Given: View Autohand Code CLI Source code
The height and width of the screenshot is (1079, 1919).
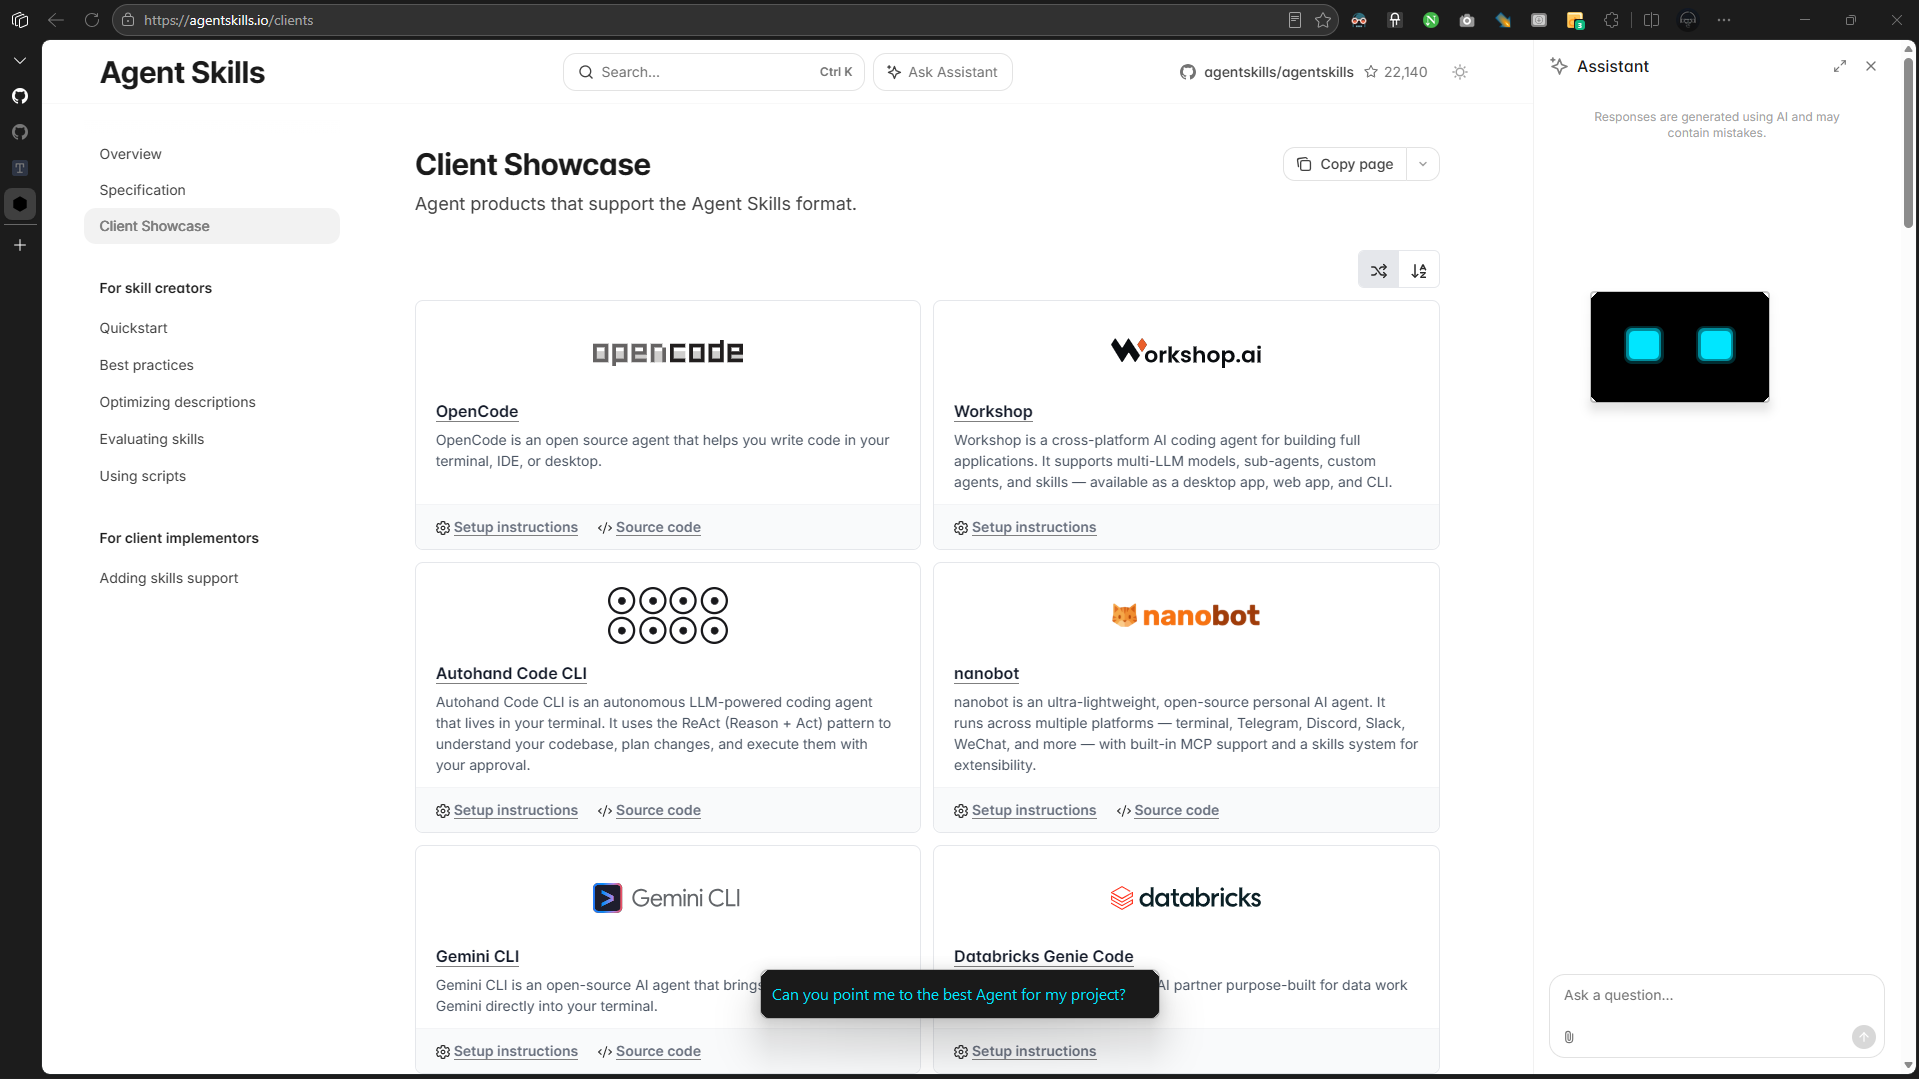Looking at the screenshot, I should (x=658, y=810).
